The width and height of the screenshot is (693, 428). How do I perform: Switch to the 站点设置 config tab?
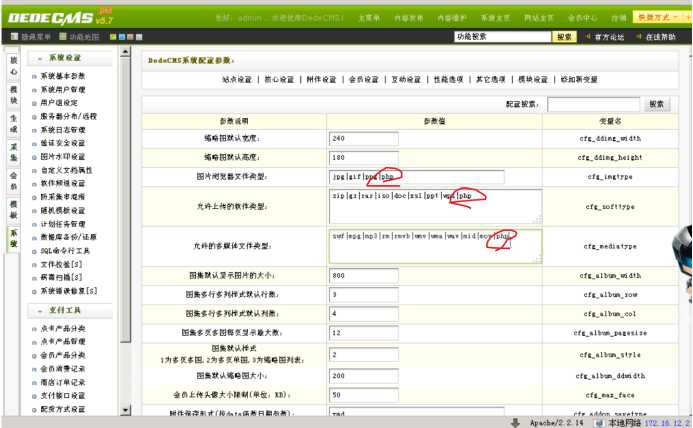(237, 80)
